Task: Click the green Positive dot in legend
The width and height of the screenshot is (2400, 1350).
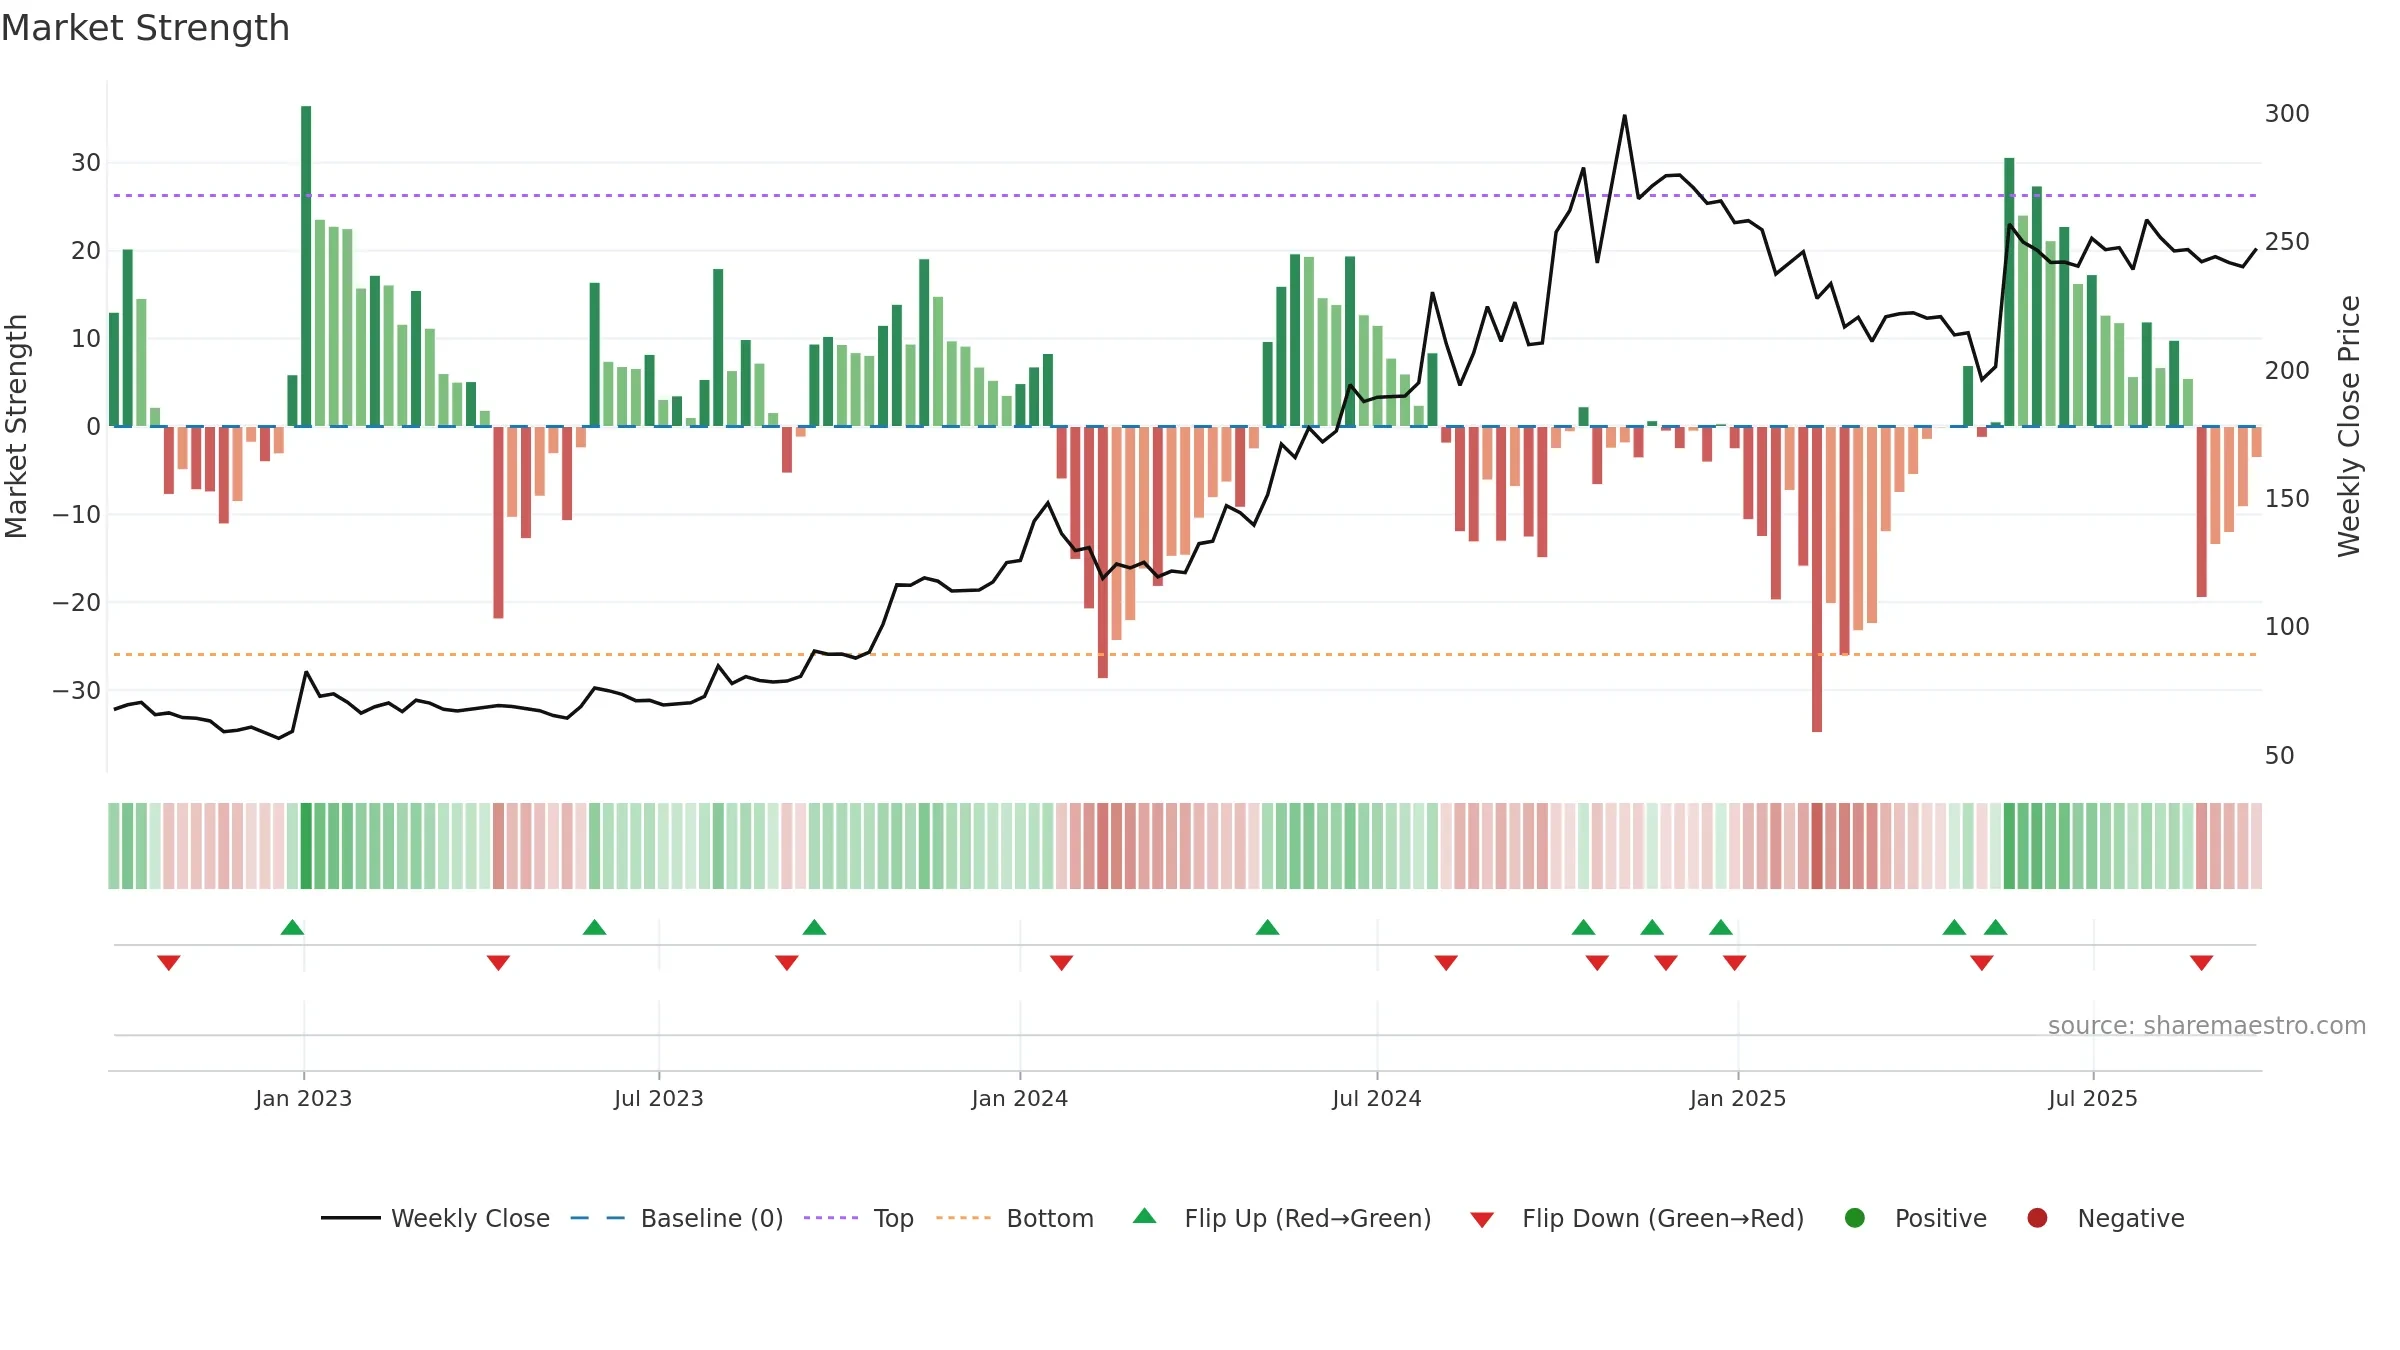Action: coord(1855,1218)
